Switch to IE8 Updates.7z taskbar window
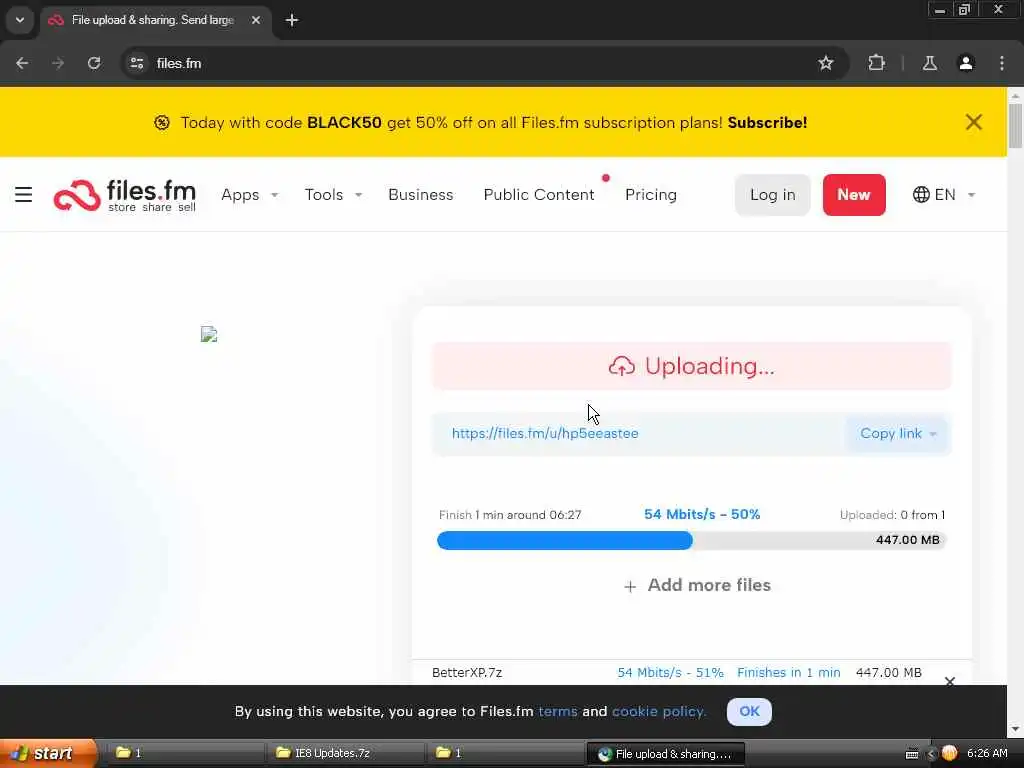 coord(344,754)
